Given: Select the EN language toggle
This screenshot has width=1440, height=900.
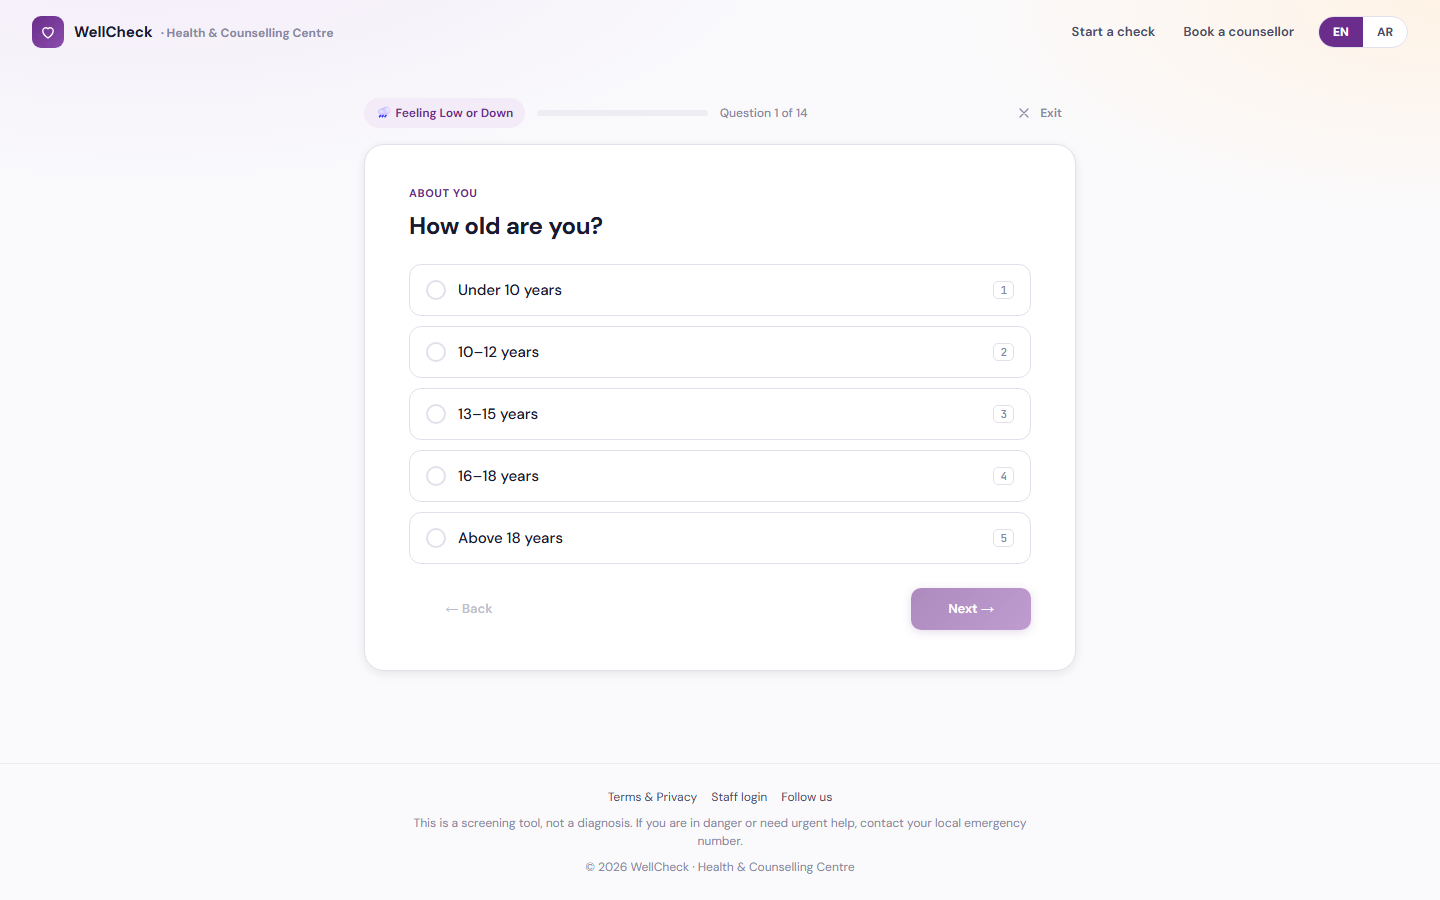Looking at the screenshot, I should tap(1341, 32).
